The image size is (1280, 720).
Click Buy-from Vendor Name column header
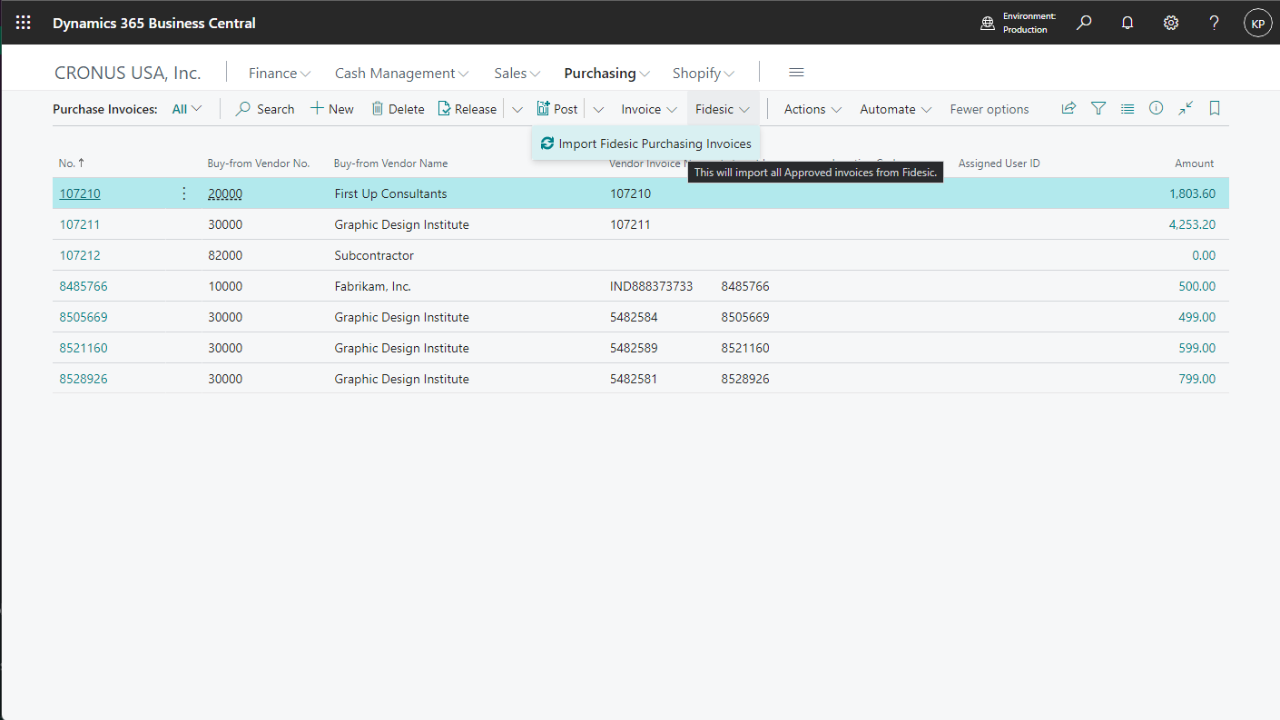[391, 163]
